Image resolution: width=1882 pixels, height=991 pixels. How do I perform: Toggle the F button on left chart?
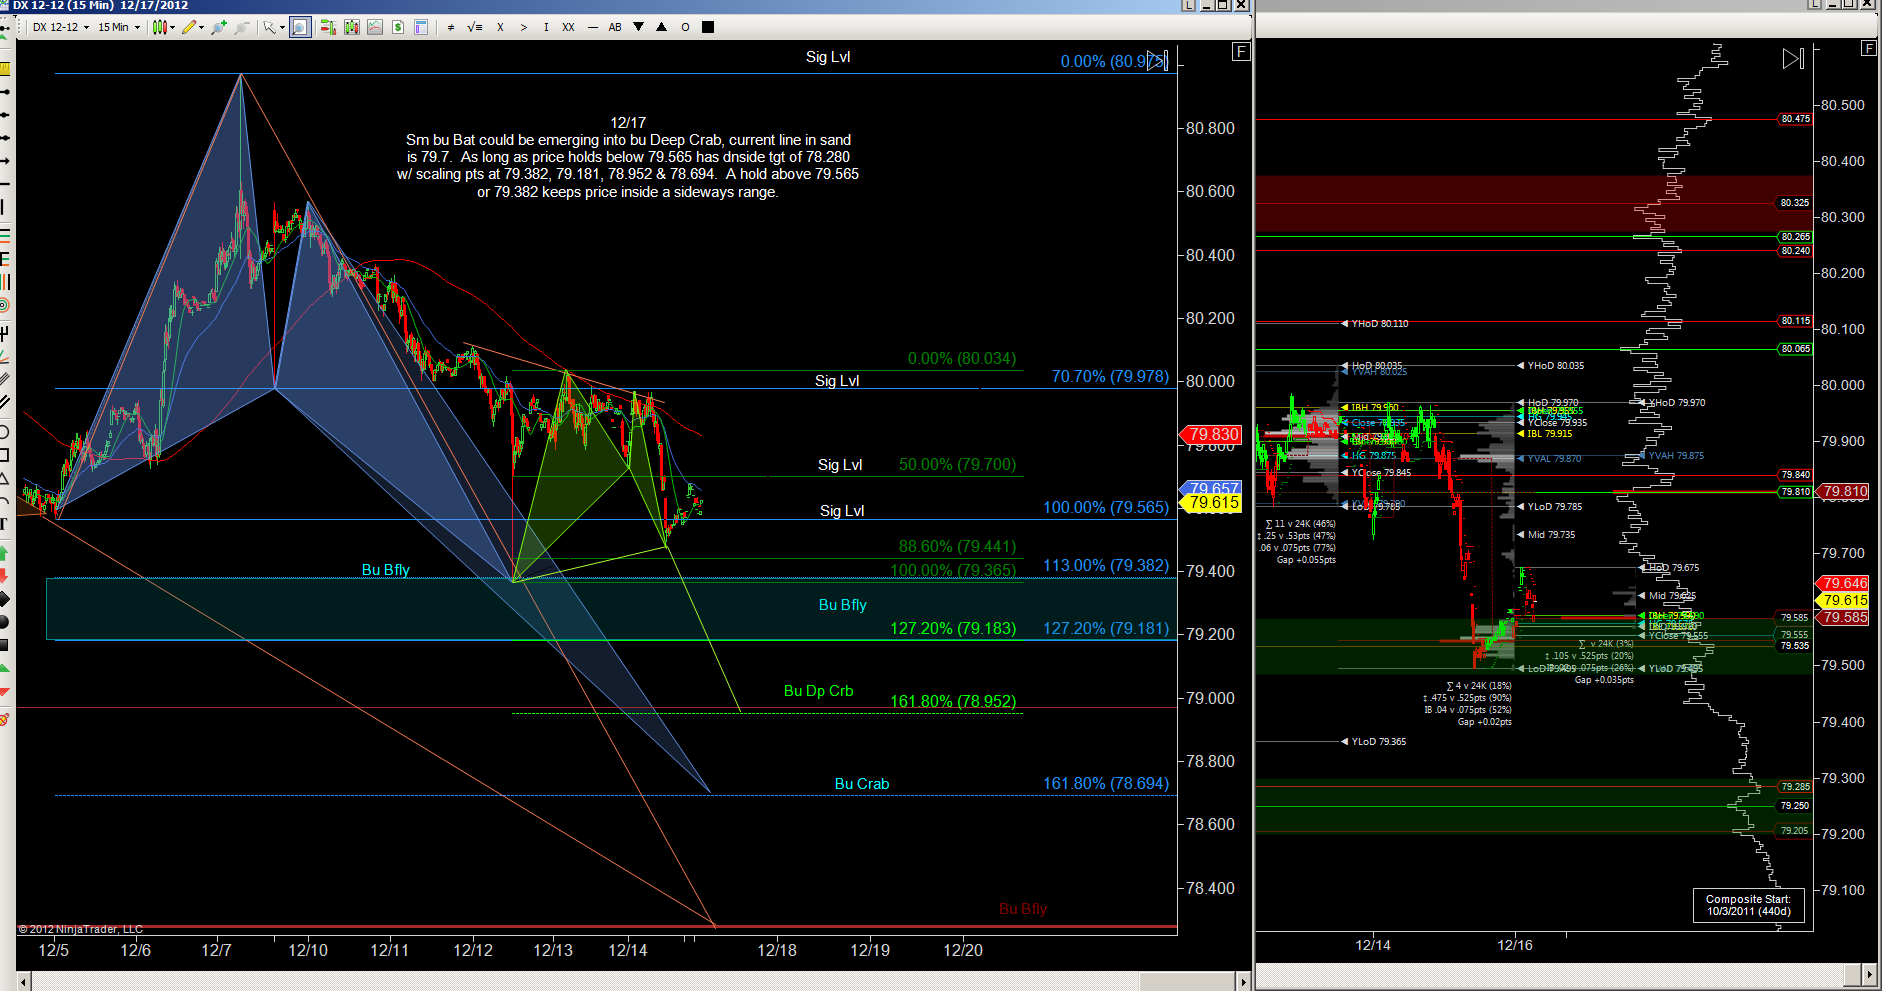[1241, 51]
